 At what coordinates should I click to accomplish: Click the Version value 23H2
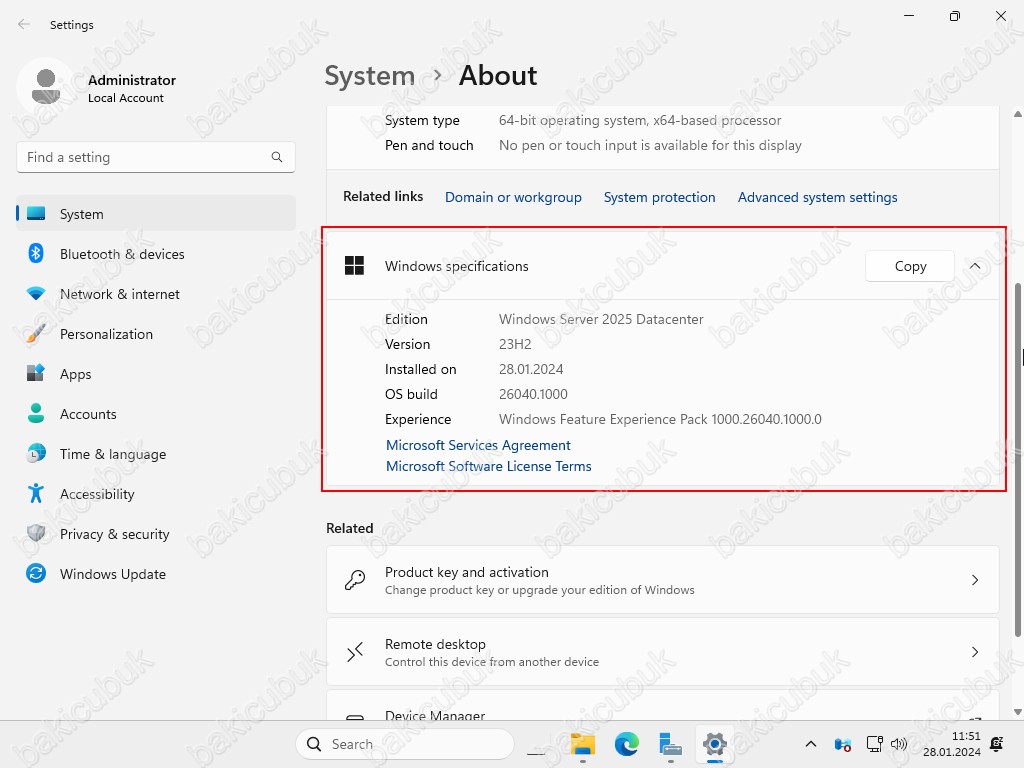point(515,344)
